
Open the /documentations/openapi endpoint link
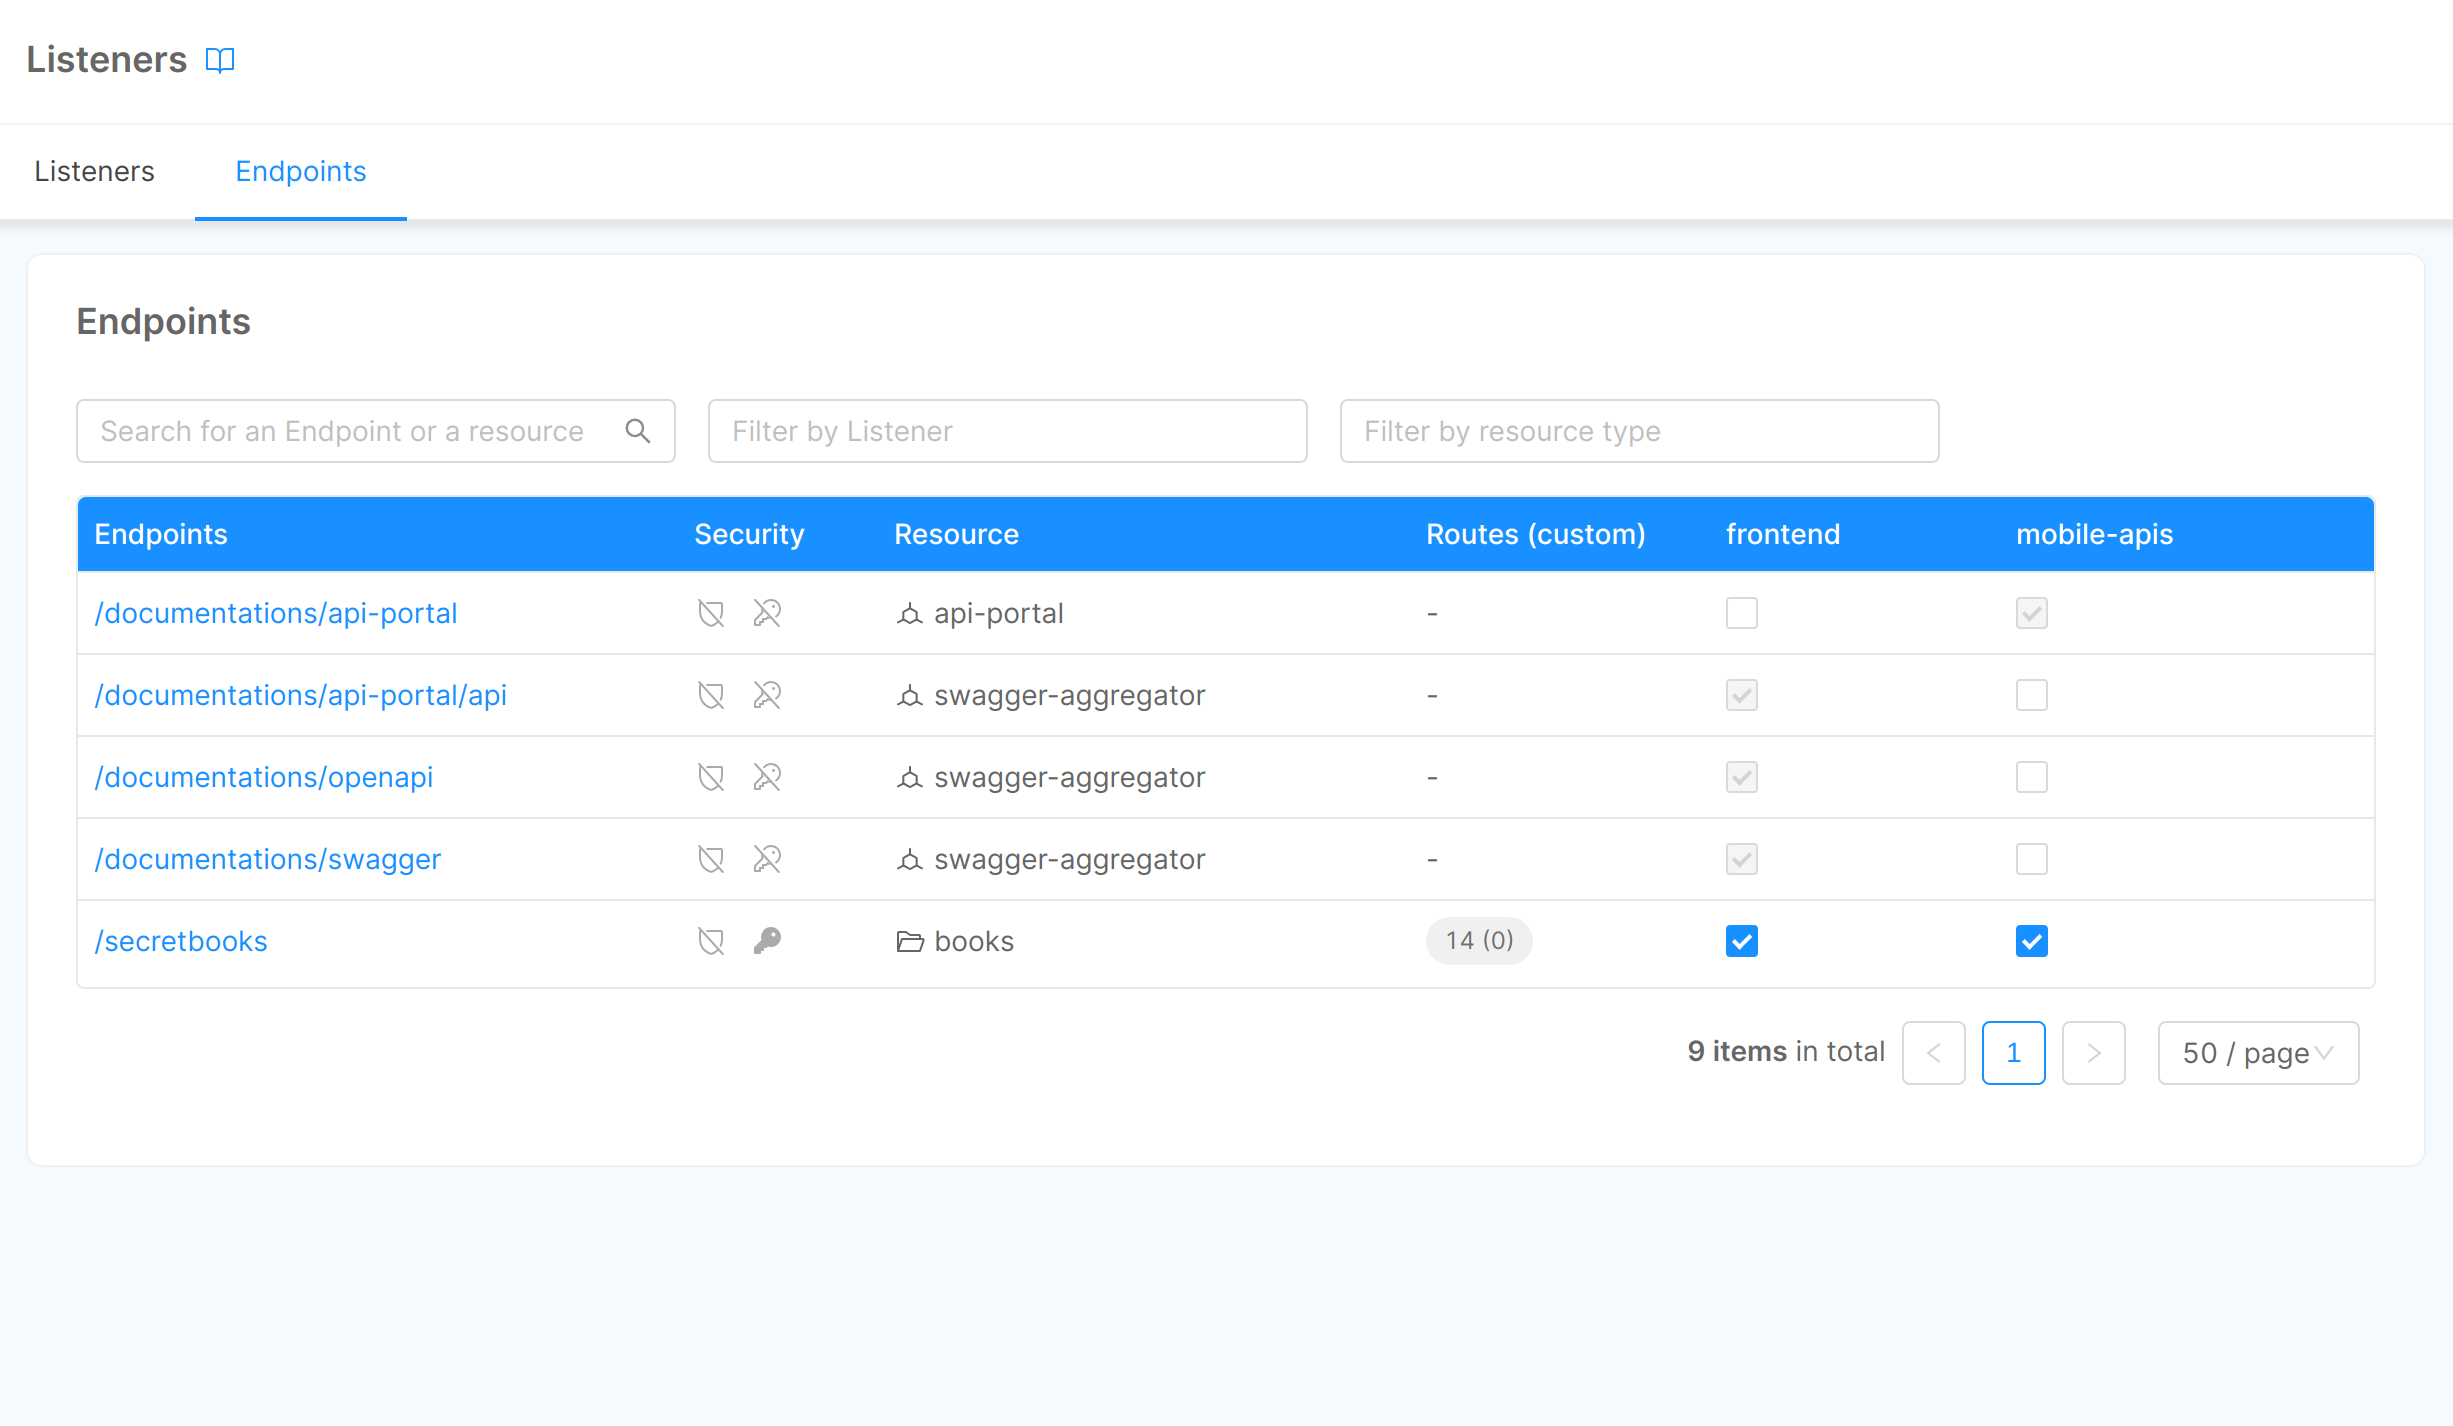(264, 777)
